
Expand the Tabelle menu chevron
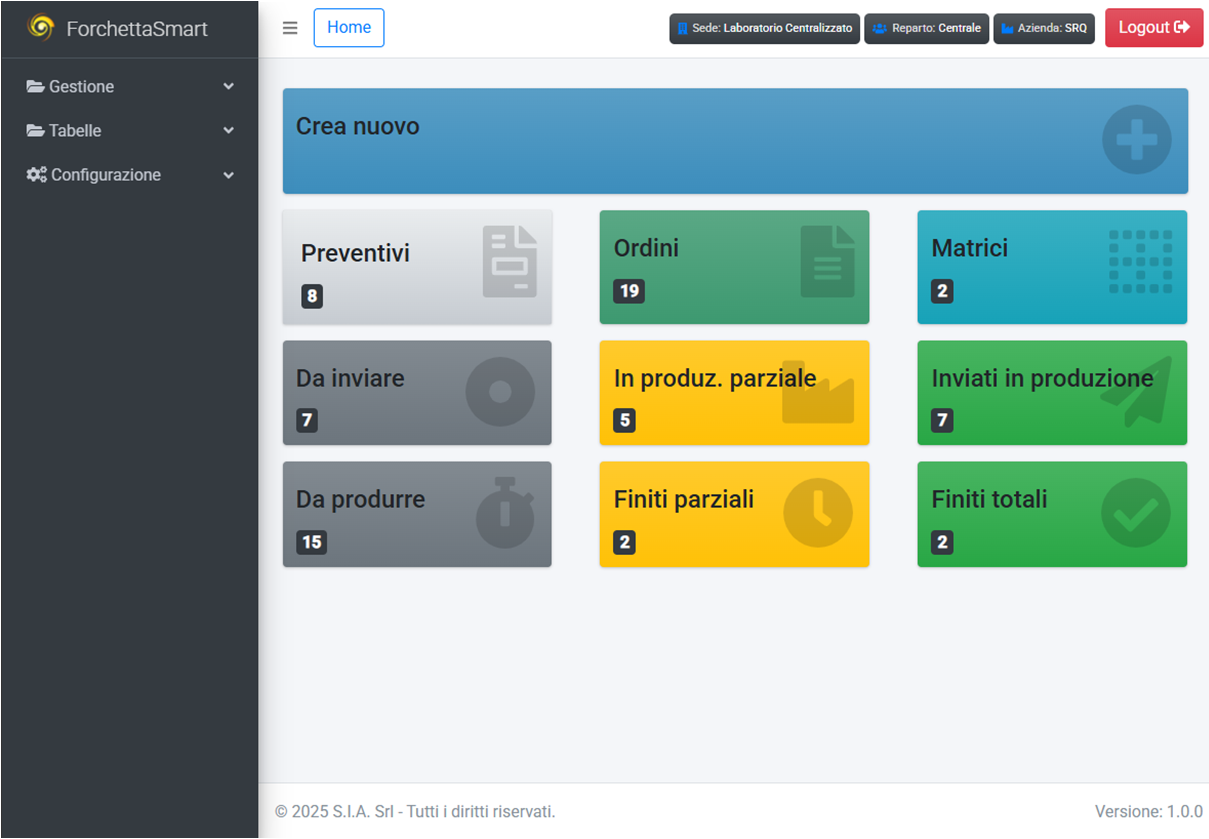click(x=228, y=131)
